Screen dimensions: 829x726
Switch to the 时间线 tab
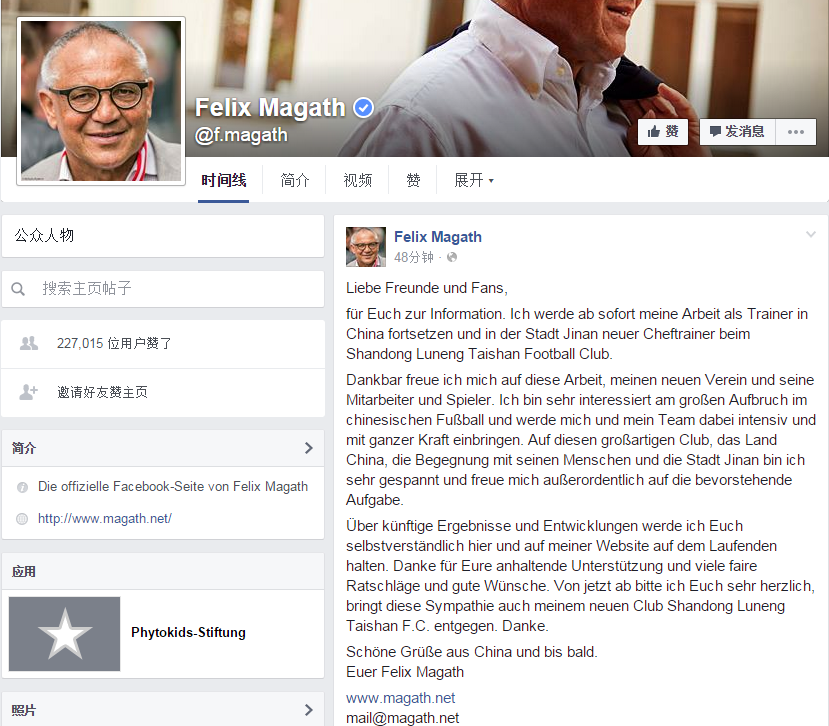(224, 180)
